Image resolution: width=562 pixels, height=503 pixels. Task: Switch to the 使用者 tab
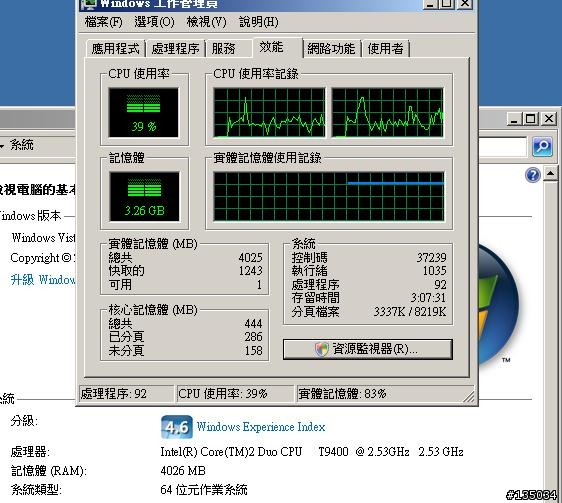[385, 48]
